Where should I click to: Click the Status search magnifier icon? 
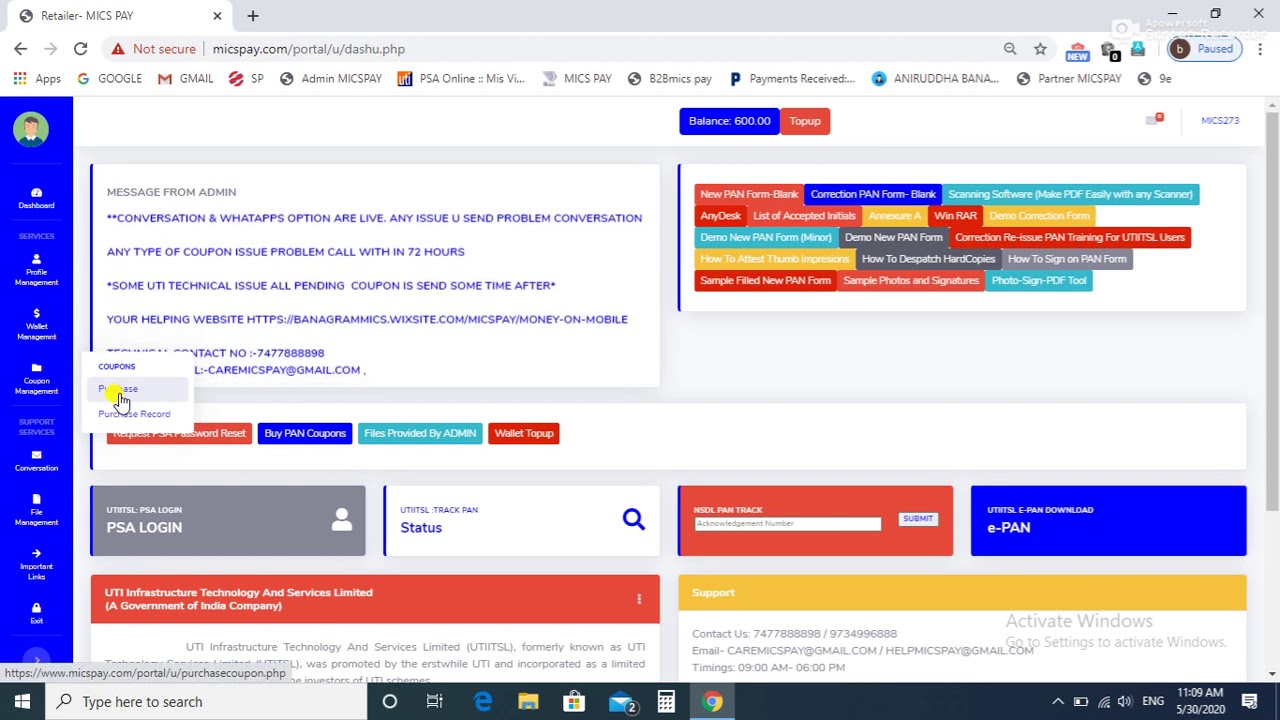click(633, 518)
